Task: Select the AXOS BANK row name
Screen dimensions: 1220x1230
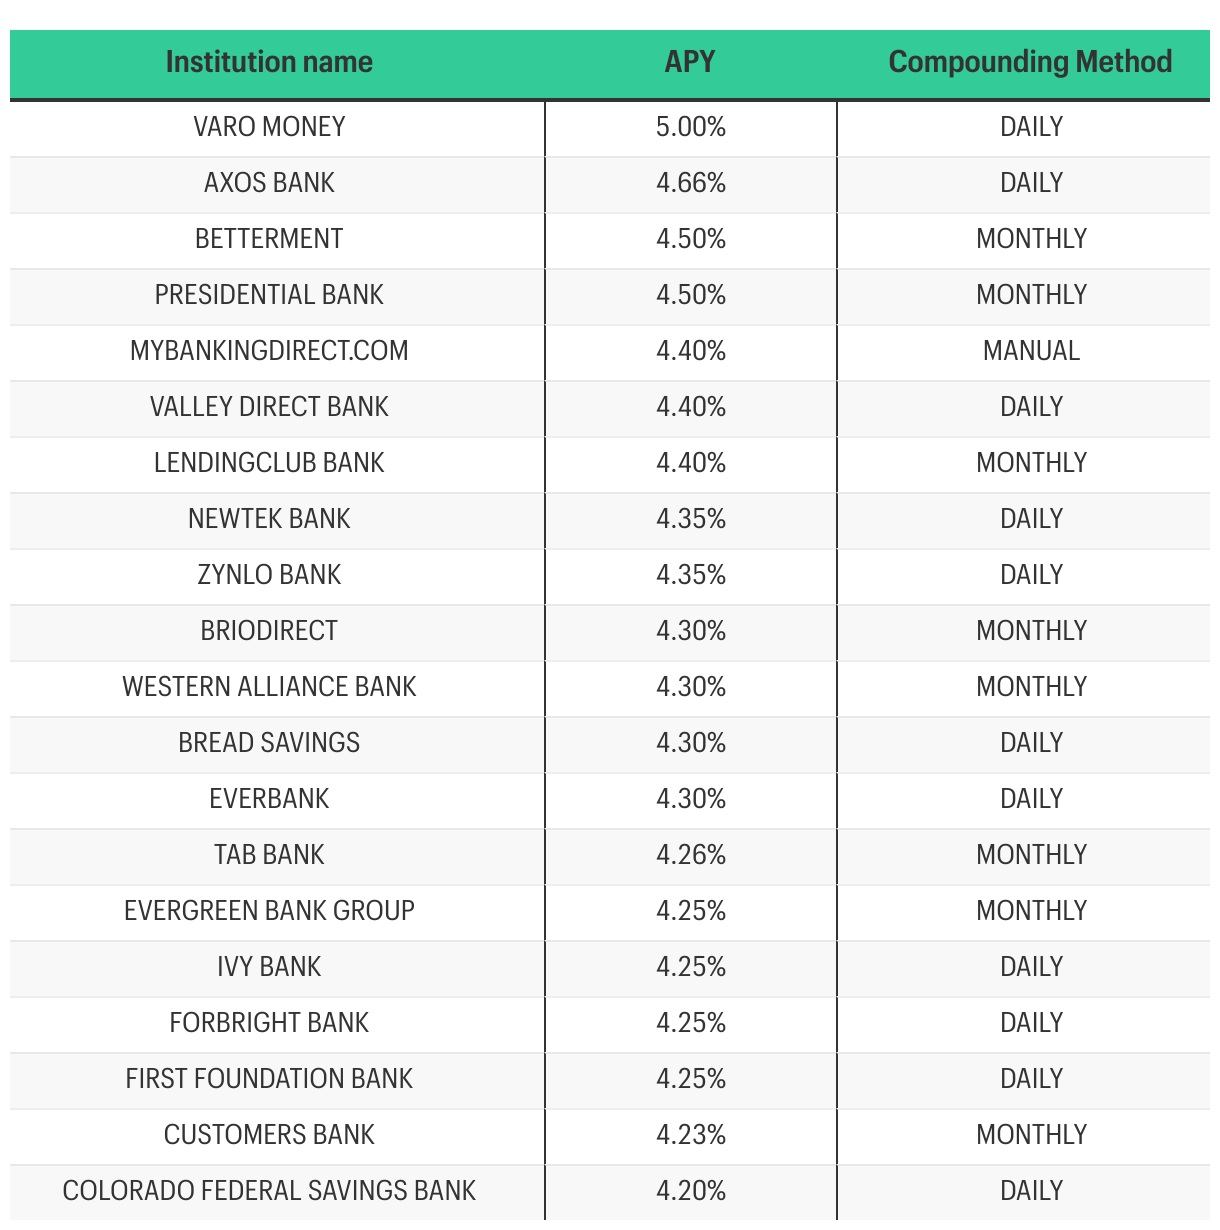Action: pyautogui.click(x=269, y=183)
